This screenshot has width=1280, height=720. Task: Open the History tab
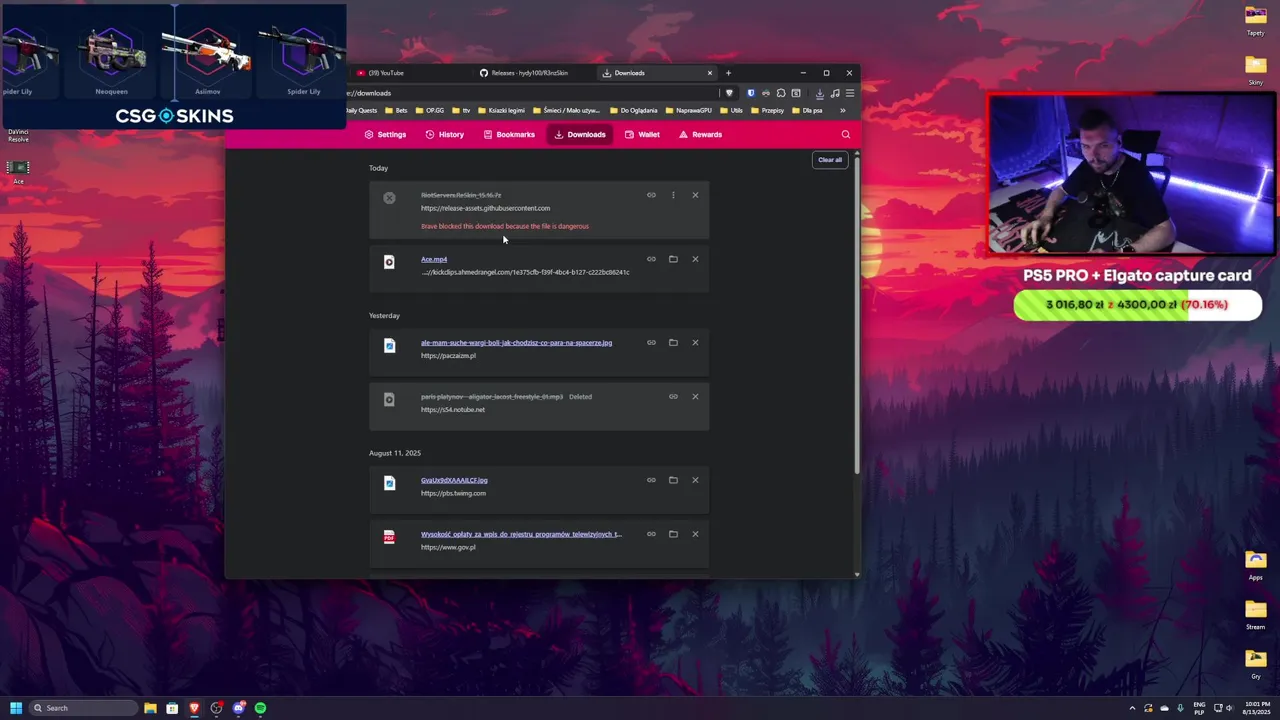pyautogui.click(x=445, y=134)
